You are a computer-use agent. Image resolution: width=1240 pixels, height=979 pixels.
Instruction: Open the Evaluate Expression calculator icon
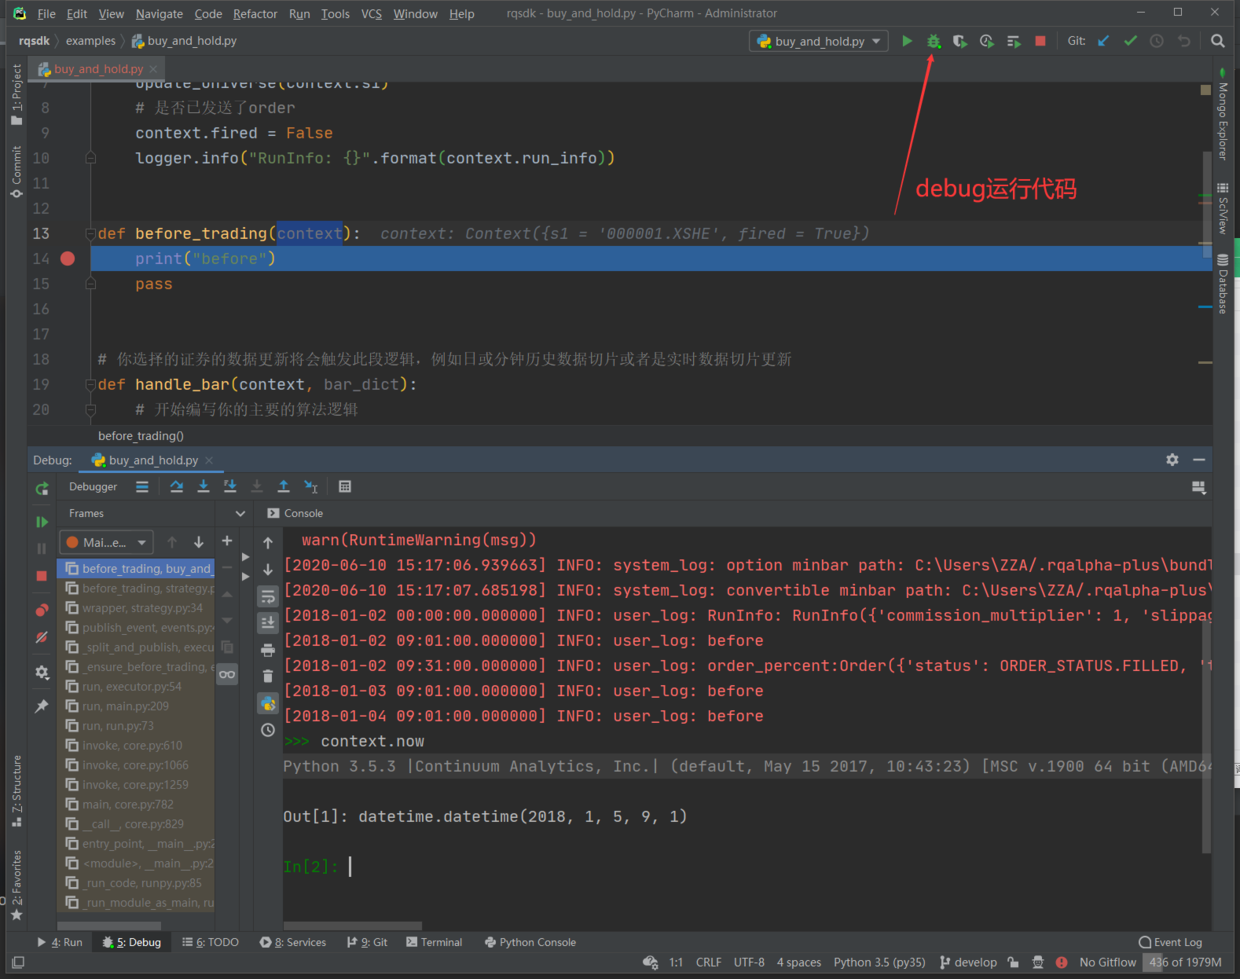(x=345, y=486)
